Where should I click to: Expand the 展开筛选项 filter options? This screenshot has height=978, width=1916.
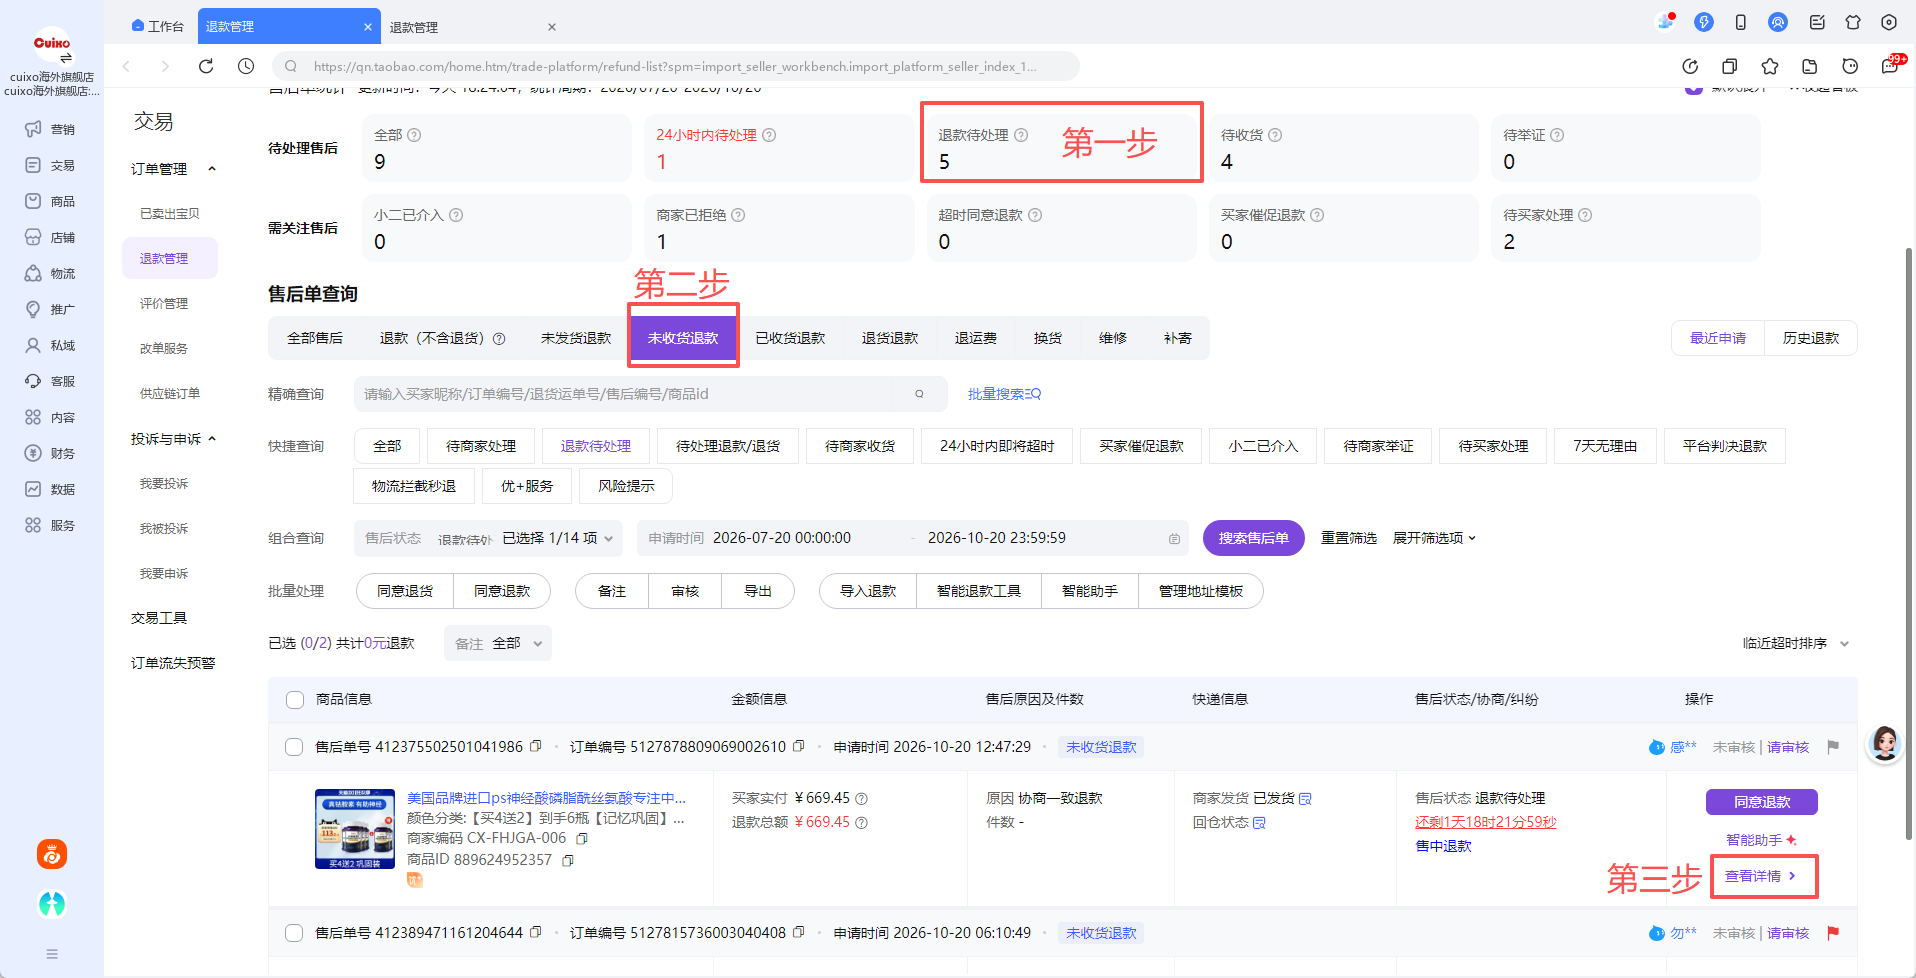(x=1434, y=538)
